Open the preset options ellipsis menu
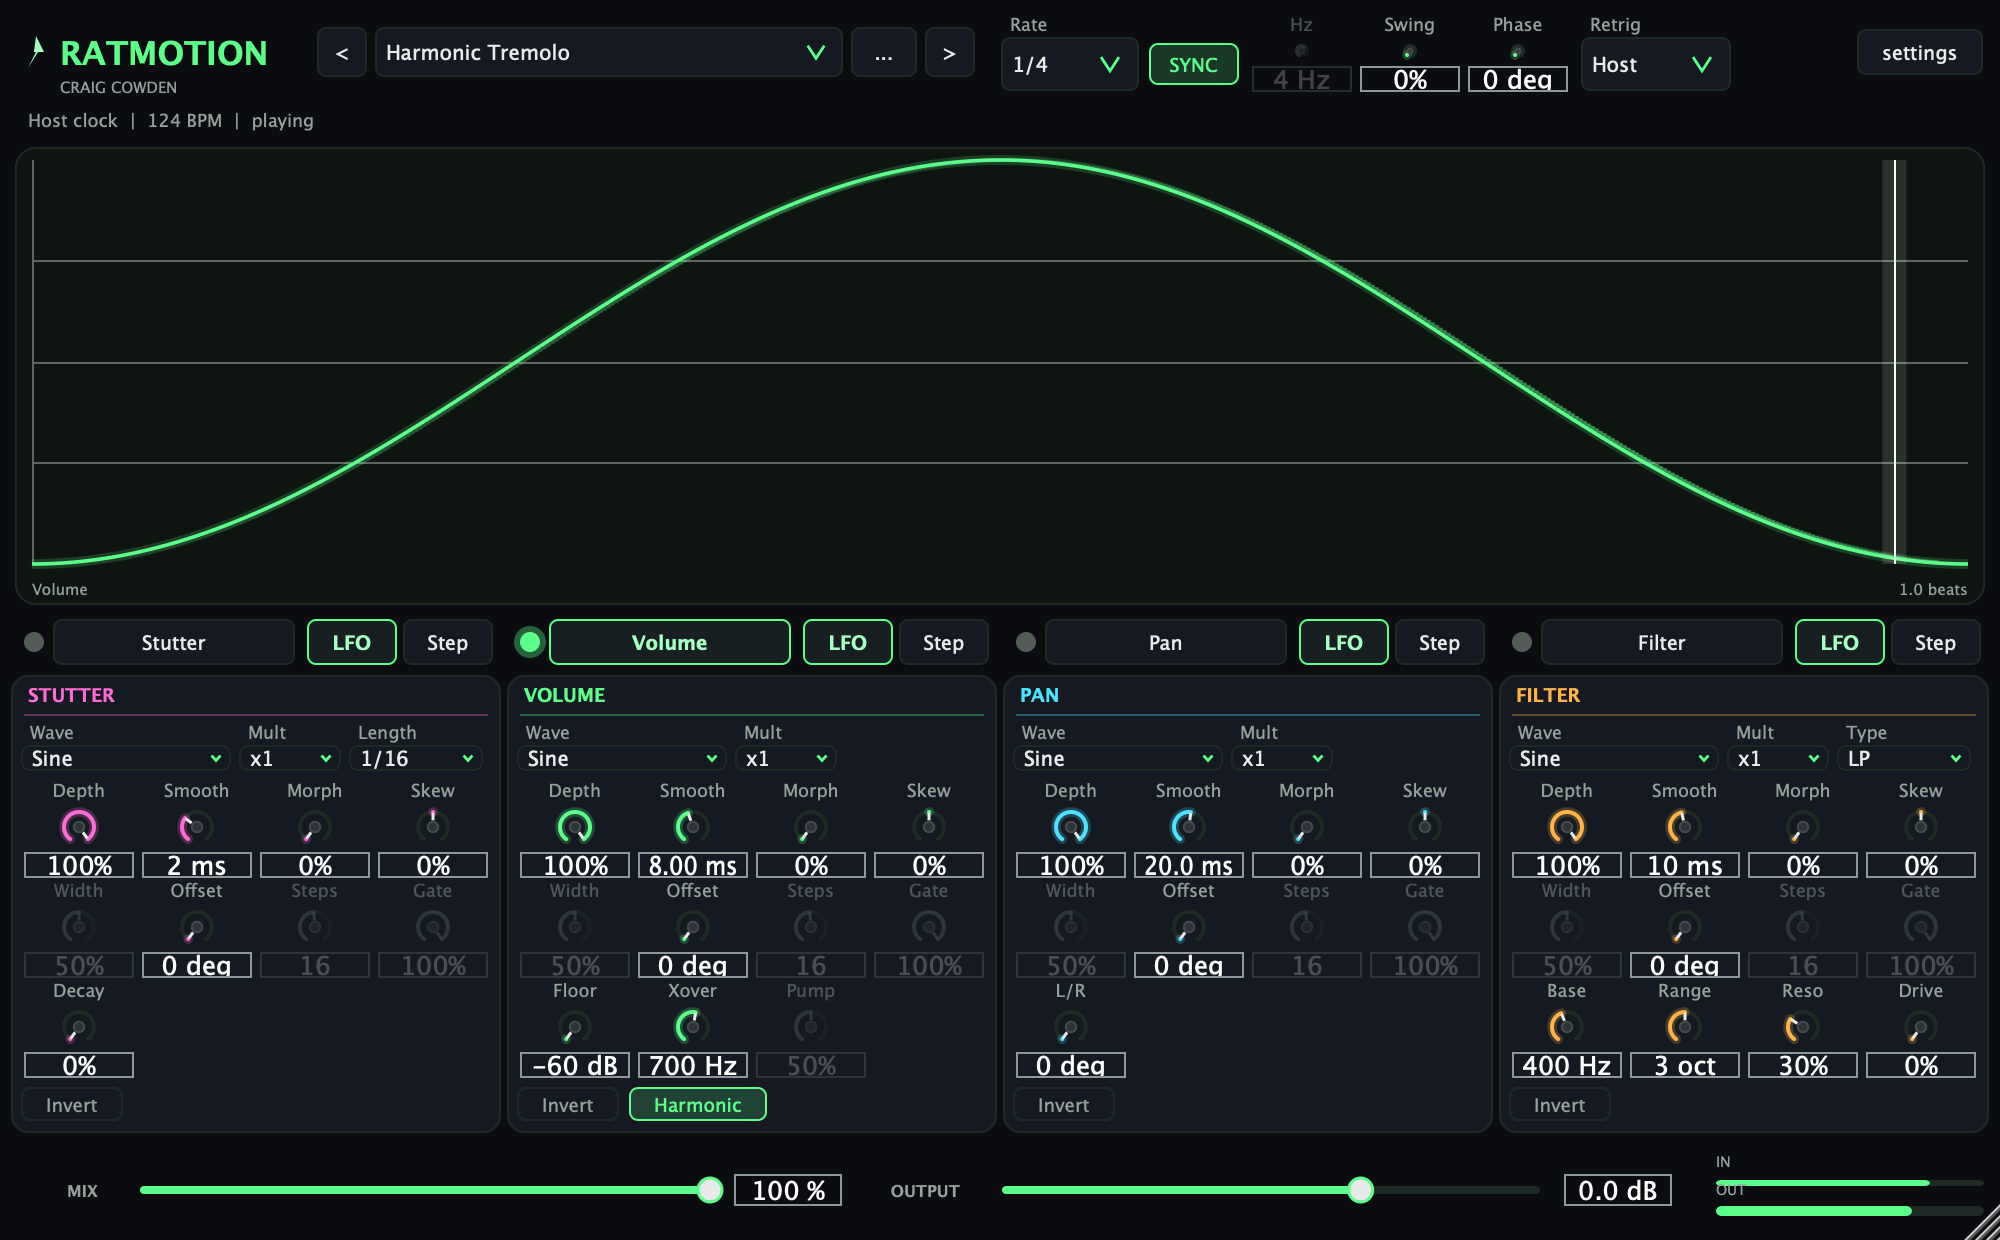Viewport: 2000px width, 1240px height. point(884,53)
